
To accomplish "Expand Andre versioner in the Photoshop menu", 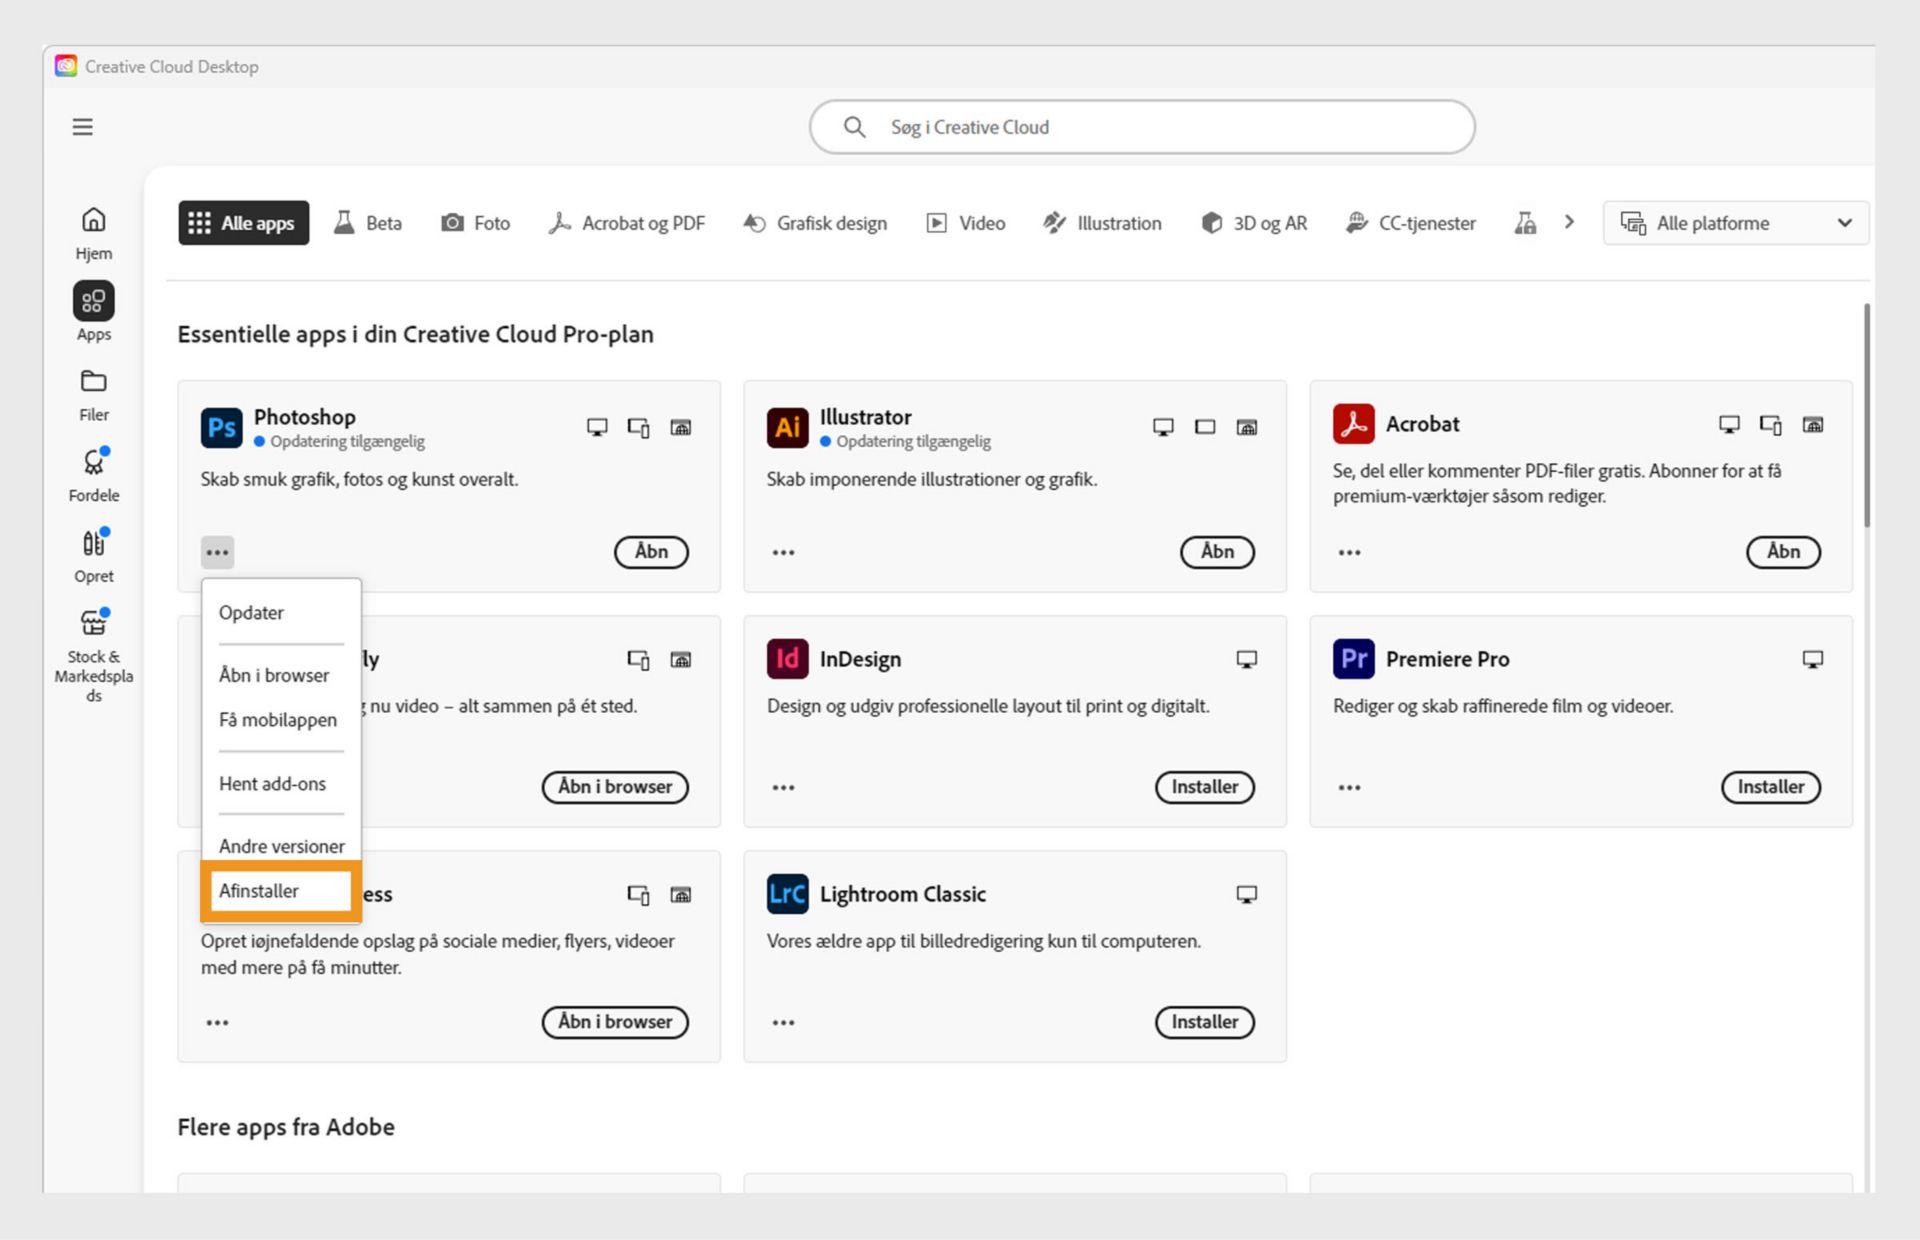I will 281,845.
